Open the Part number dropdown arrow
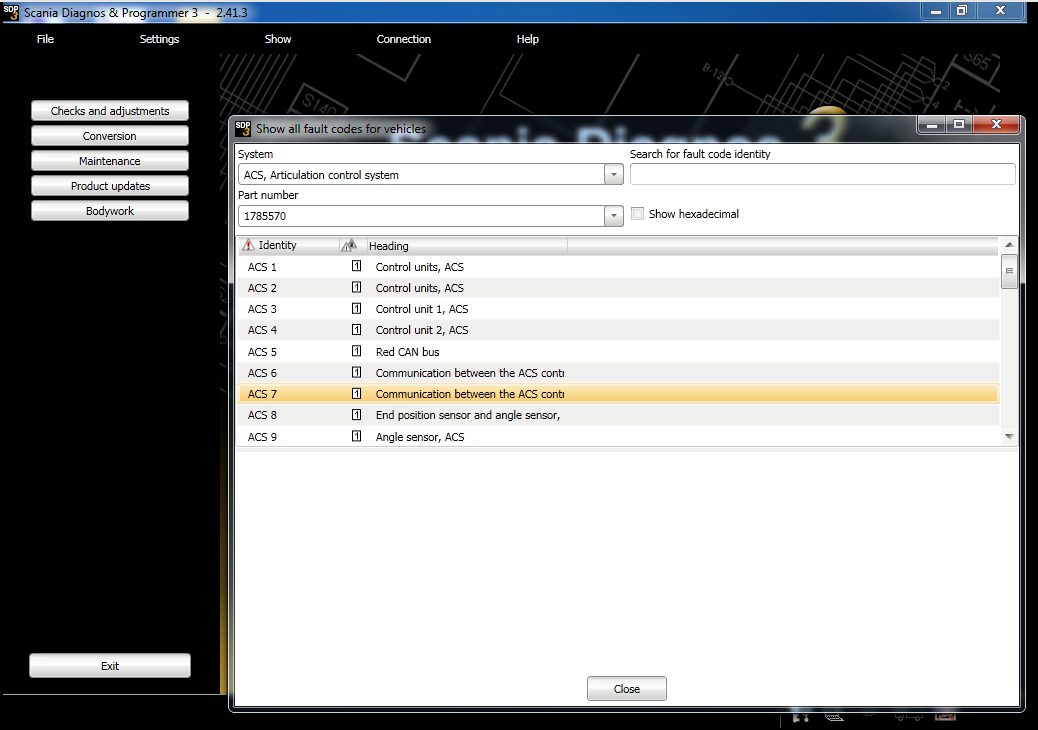This screenshot has width=1038, height=730. click(x=614, y=216)
